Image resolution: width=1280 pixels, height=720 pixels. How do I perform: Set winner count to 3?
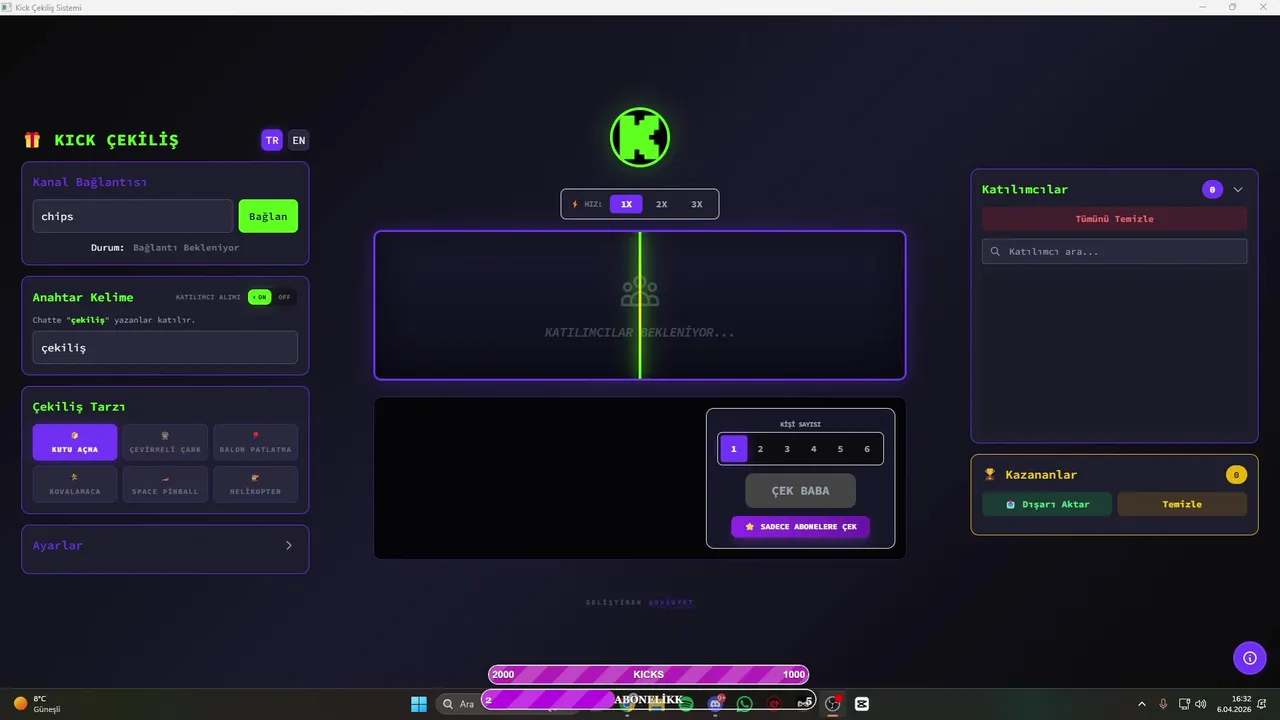coord(787,449)
